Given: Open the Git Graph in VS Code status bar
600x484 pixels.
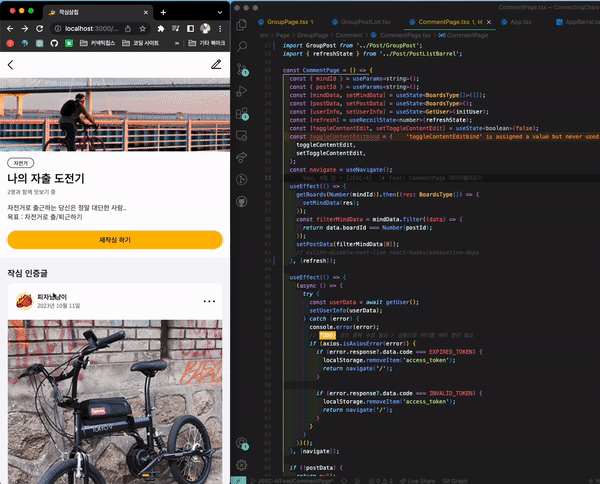Looking at the screenshot, I should (455, 481).
